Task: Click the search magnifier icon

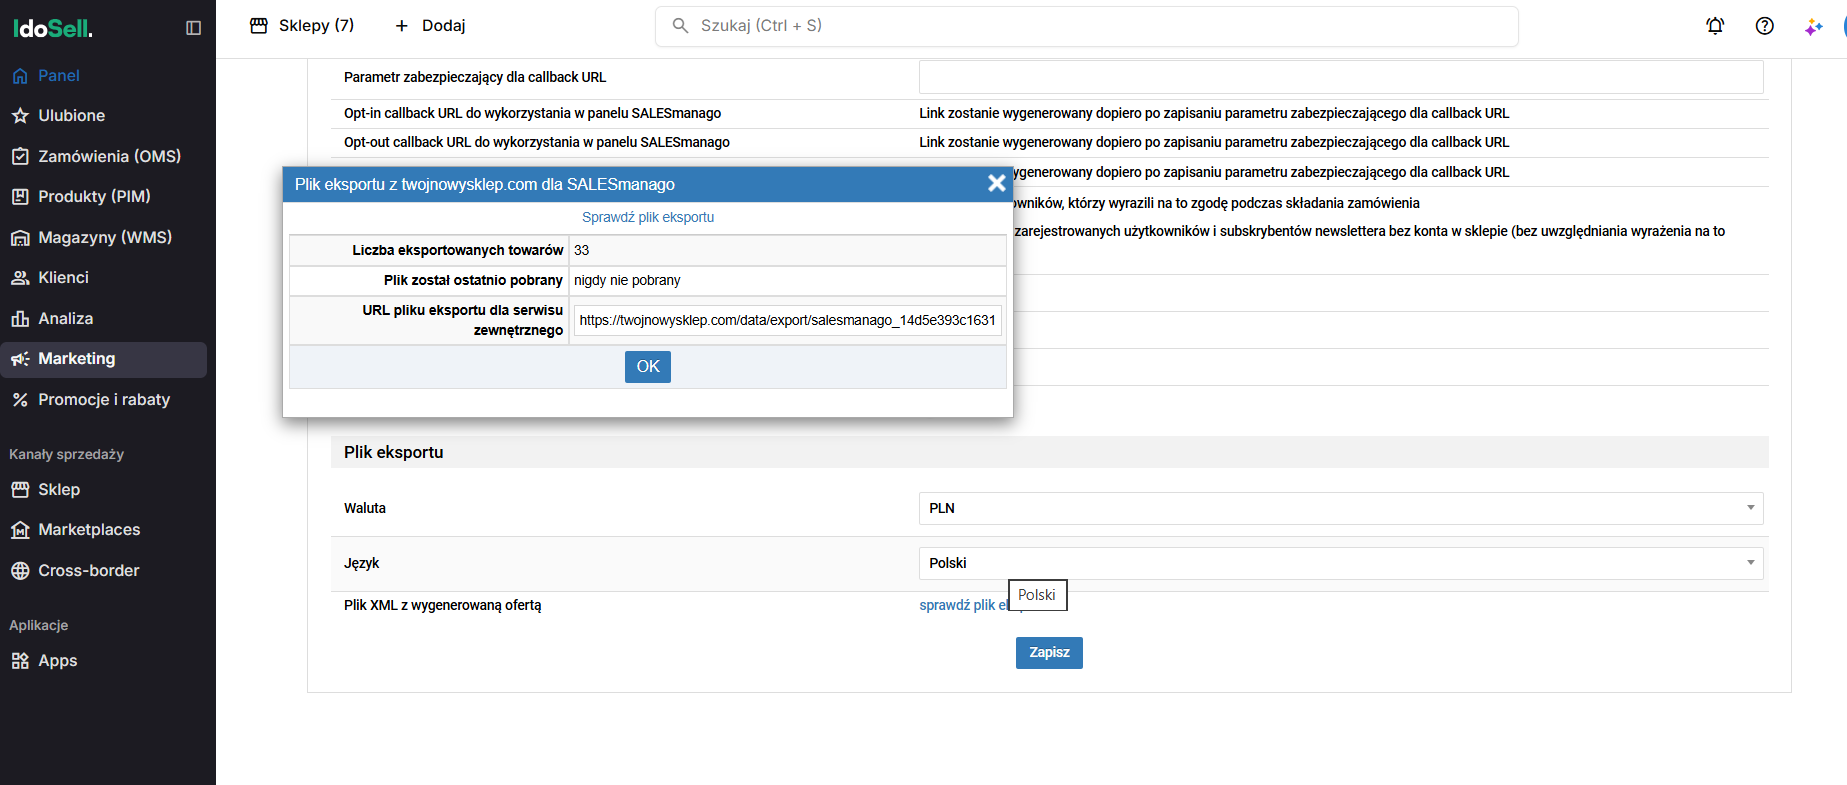Action: coord(680,26)
